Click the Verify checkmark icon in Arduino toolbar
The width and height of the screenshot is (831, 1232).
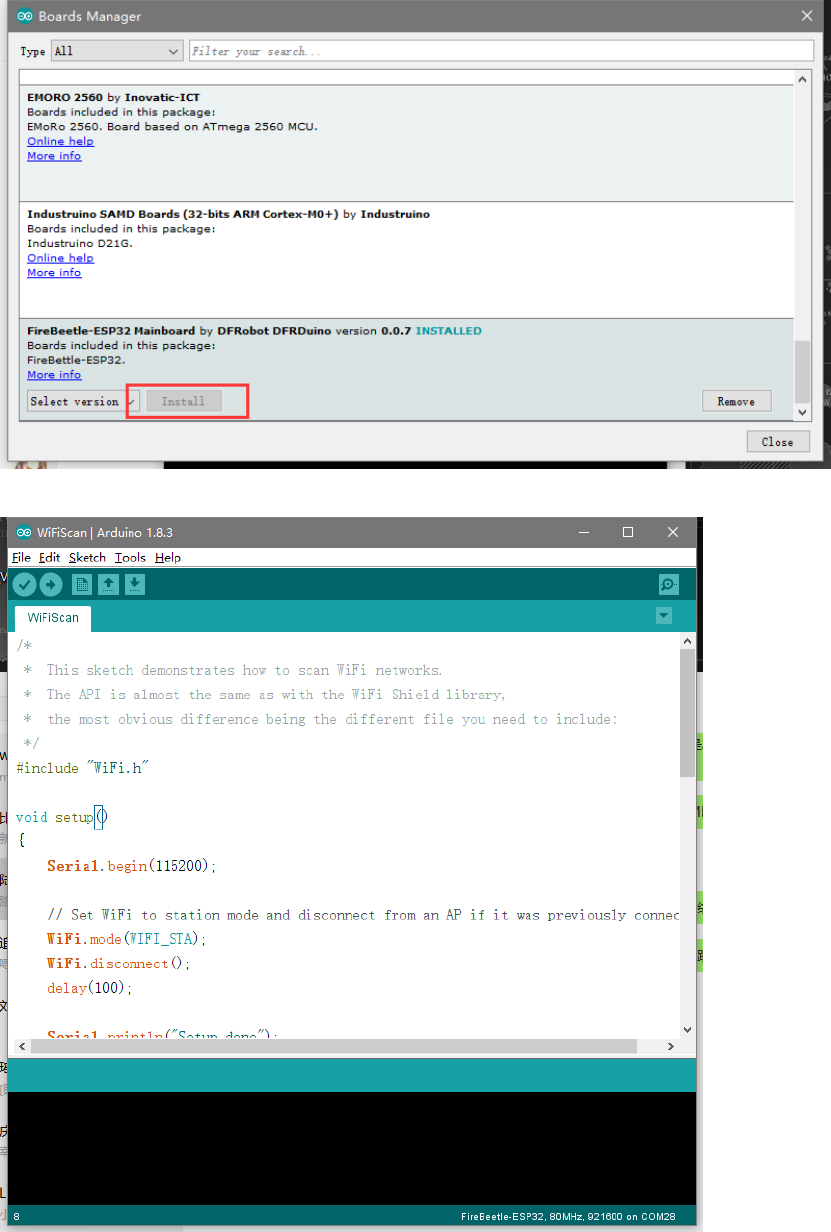(x=25, y=585)
